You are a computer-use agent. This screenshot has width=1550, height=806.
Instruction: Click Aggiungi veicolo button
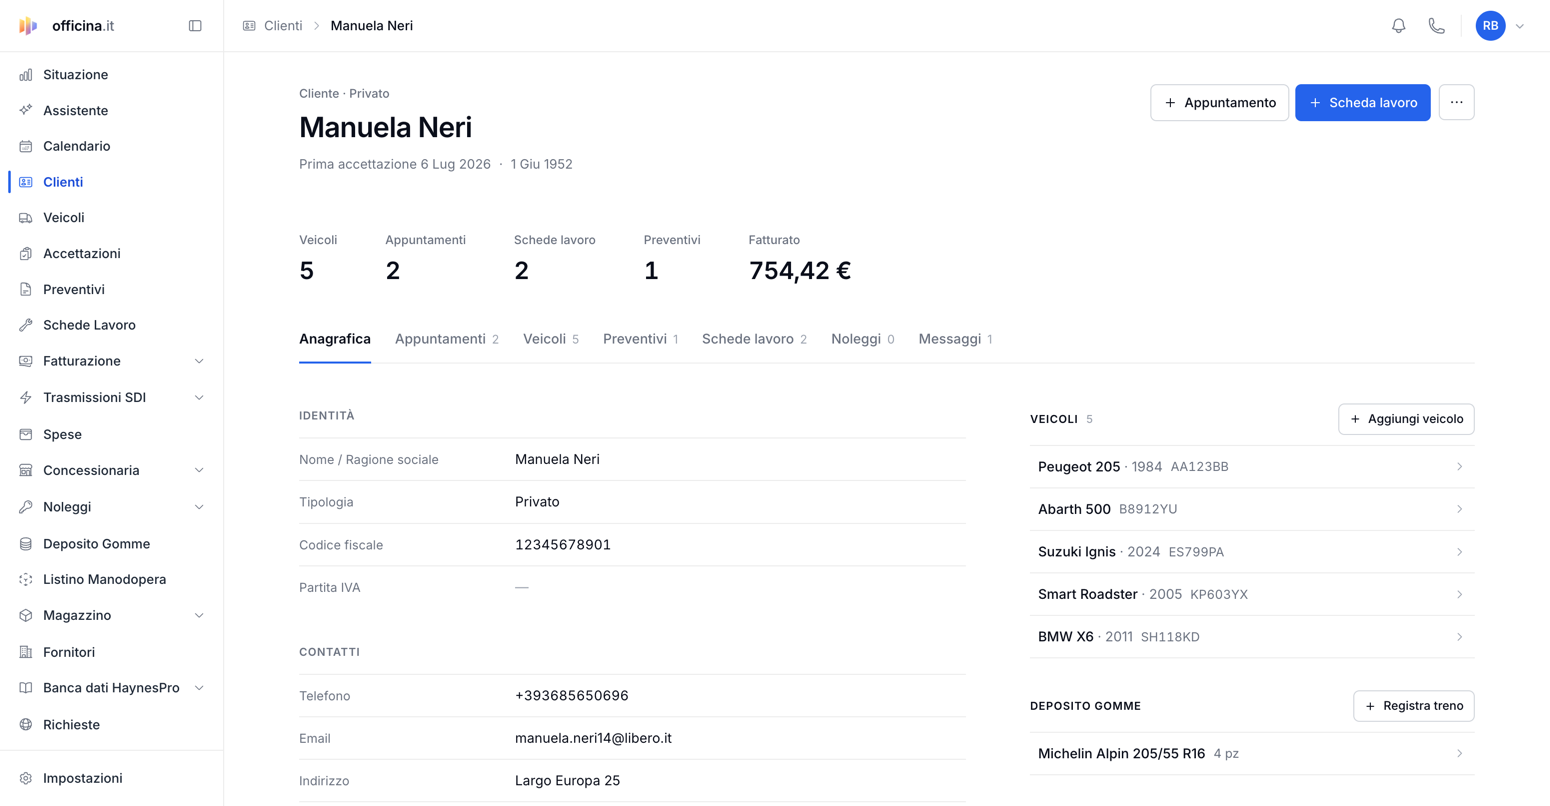1406,419
